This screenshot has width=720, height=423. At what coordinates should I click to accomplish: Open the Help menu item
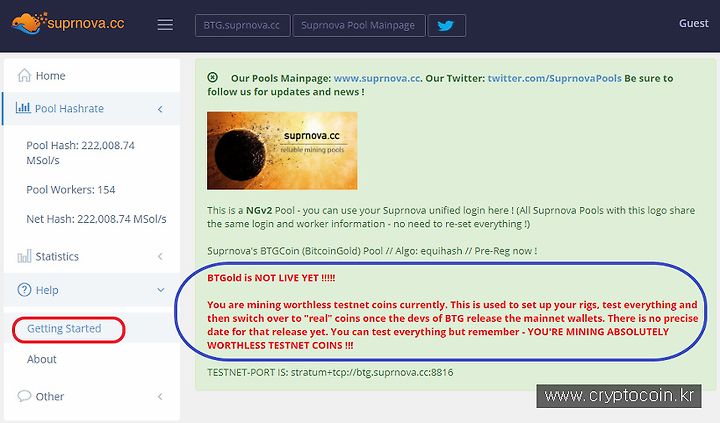coord(92,290)
